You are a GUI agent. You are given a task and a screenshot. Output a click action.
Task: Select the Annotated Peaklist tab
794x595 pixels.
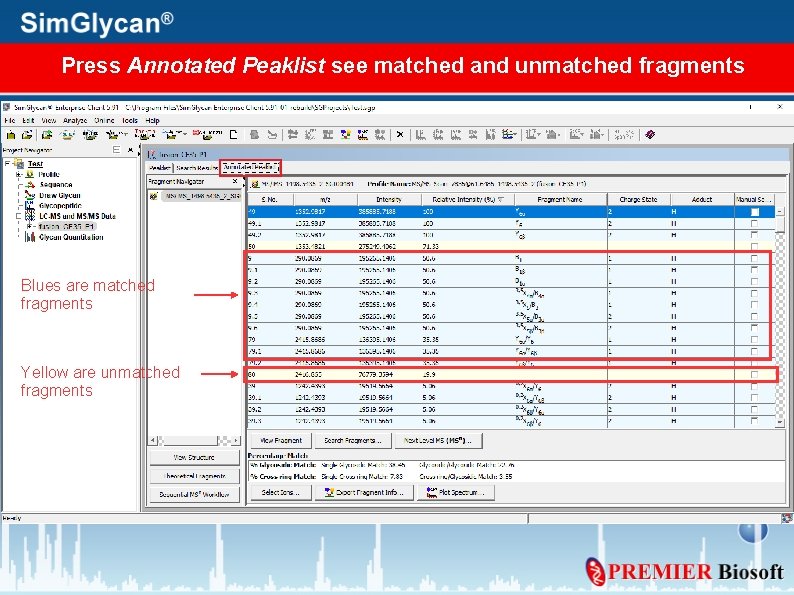[x=250, y=167]
